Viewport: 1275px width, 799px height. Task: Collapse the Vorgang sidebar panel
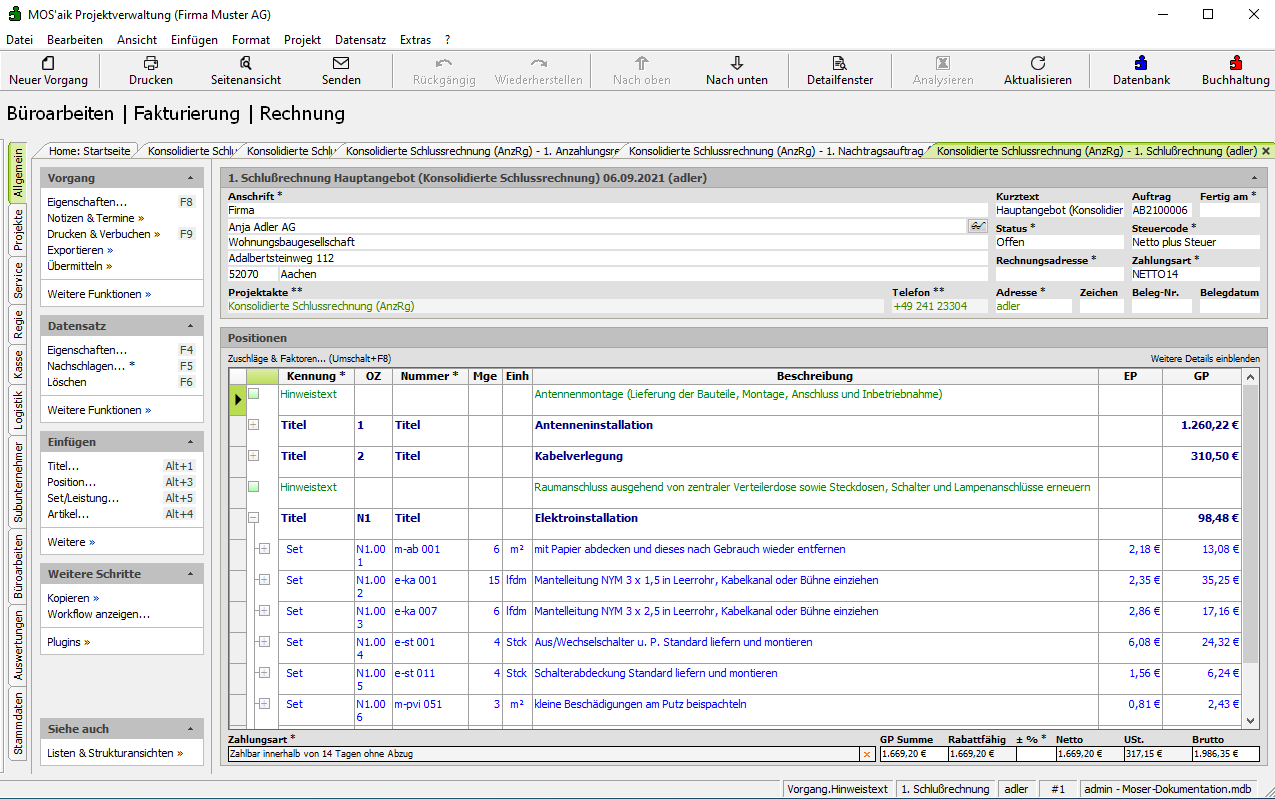click(x=190, y=178)
